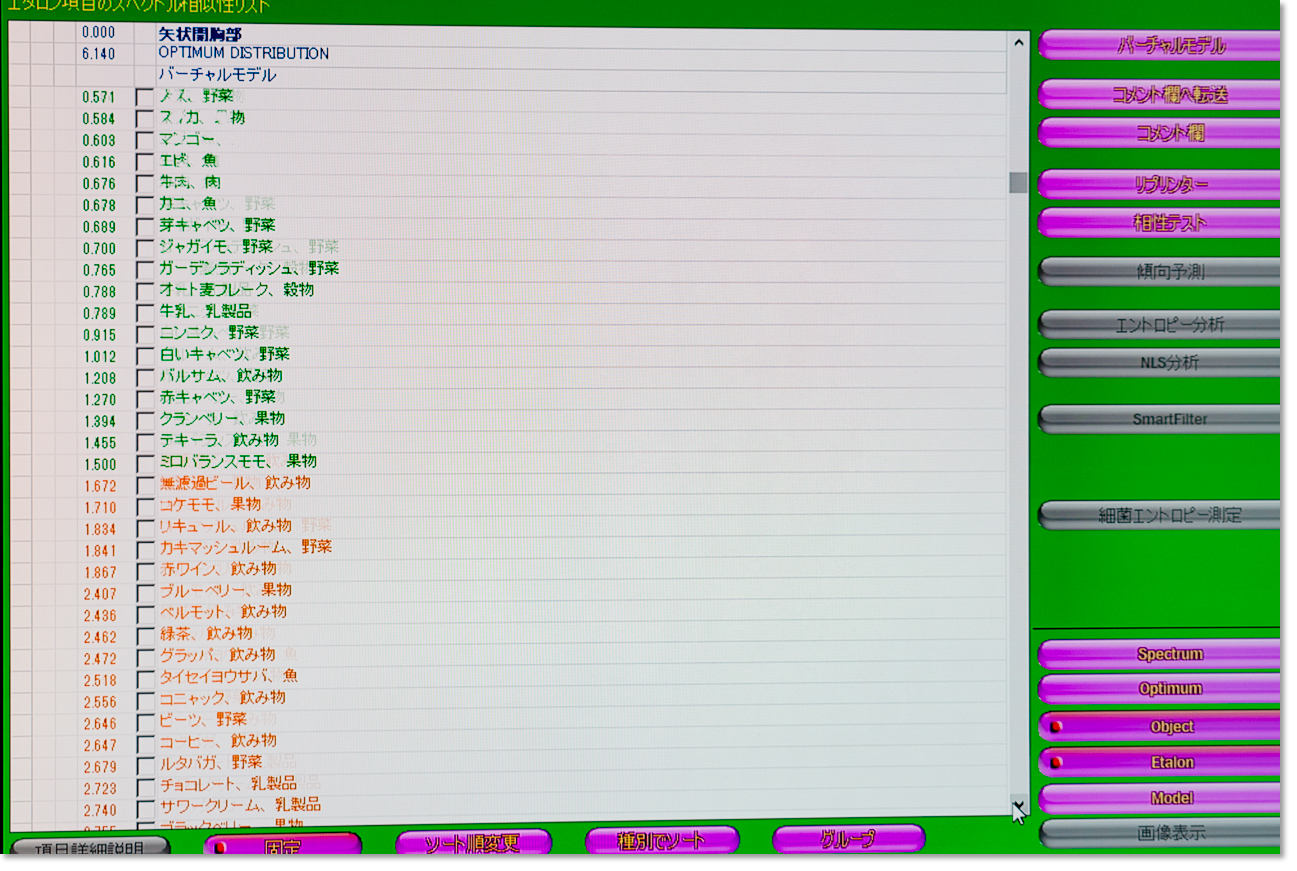This screenshot has width=1297, height=871.
Task: Tick the 緑茶、飲み物 checkbox
Action: 145,636
